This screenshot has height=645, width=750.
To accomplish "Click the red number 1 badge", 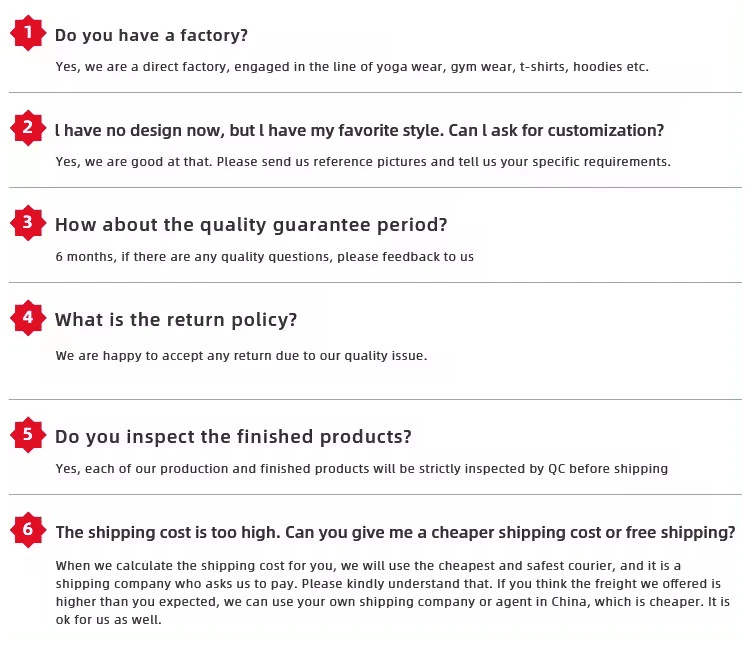I will pyautogui.click(x=28, y=33).
